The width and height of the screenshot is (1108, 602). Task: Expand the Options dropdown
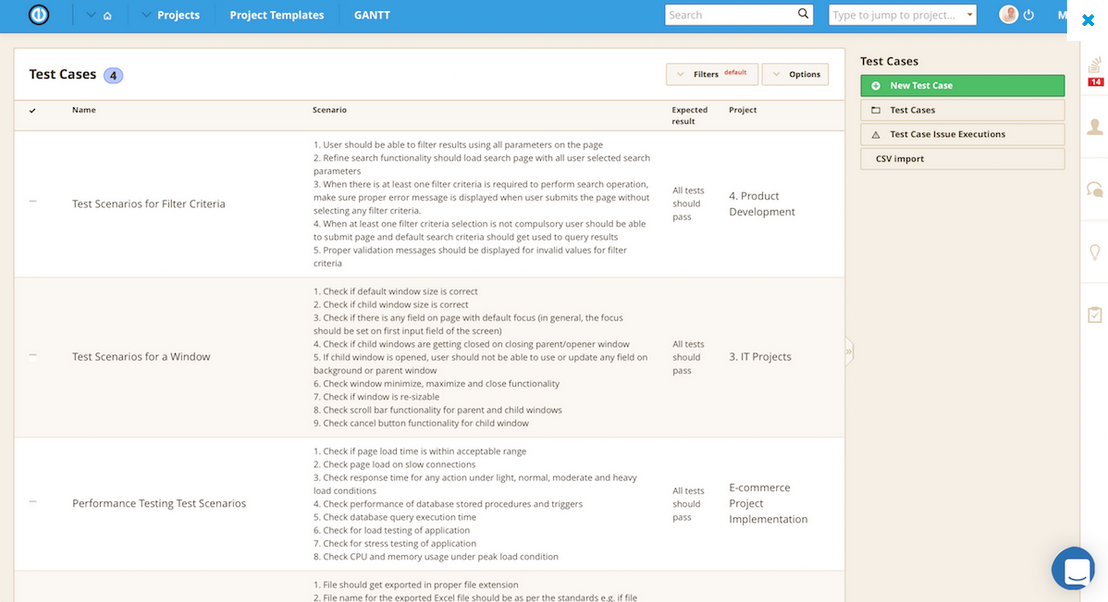tap(795, 74)
